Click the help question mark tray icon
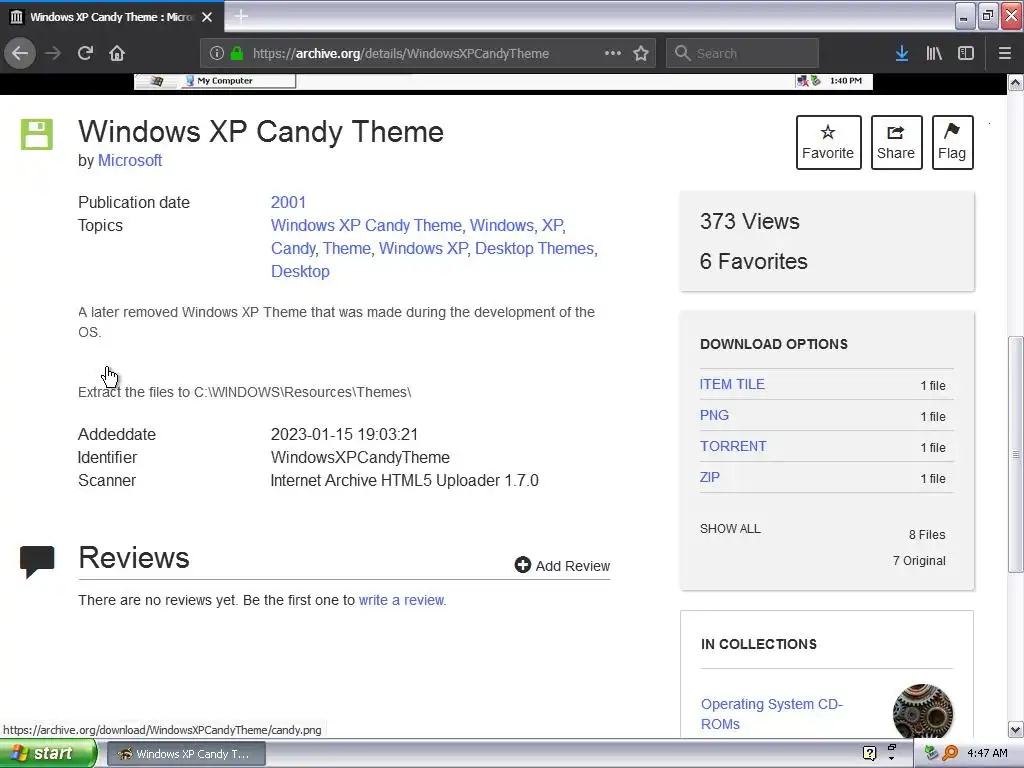This screenshot has height=768, width=1024. coord(869,754)
